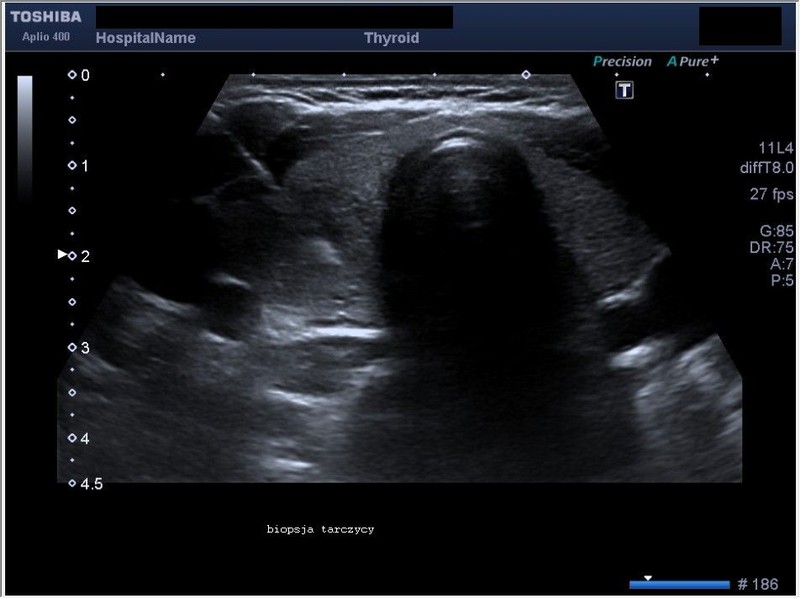Click the focus position arrow at depth 2
Viewport: 800px width, 598px height.
click(x=62, y=254)
